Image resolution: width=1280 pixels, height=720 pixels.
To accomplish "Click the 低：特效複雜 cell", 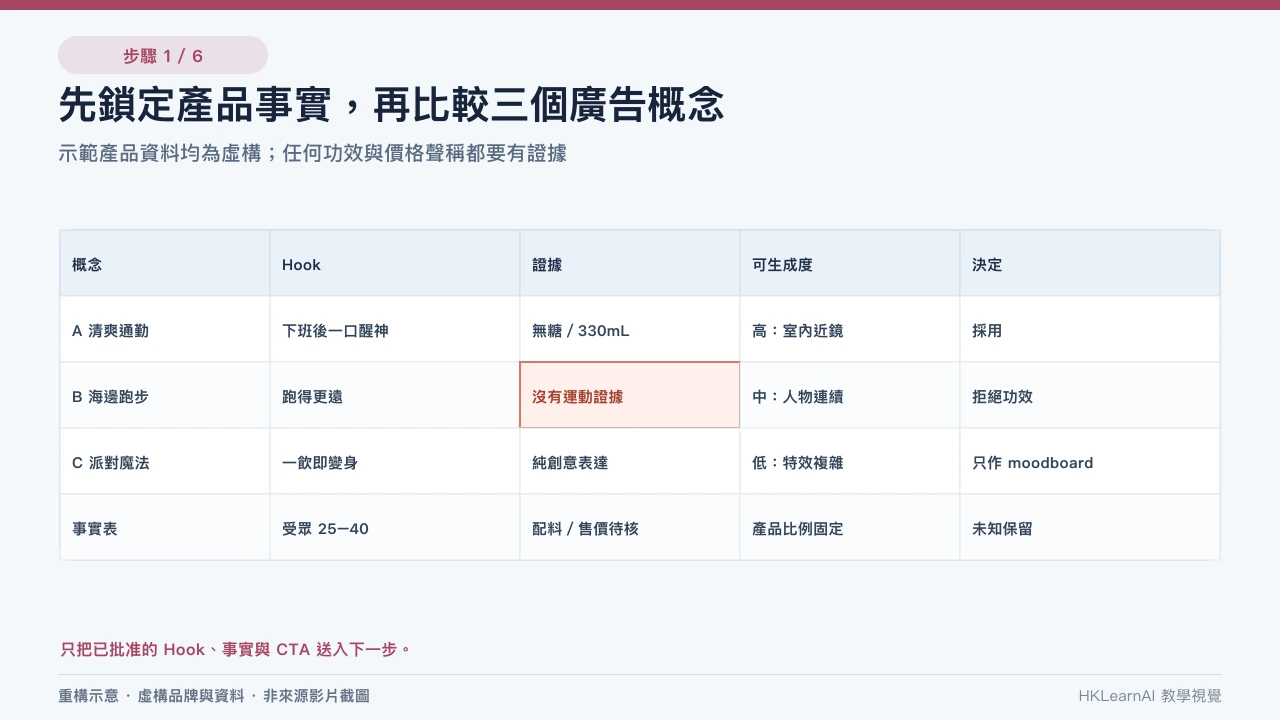I will tap(850, 462).
